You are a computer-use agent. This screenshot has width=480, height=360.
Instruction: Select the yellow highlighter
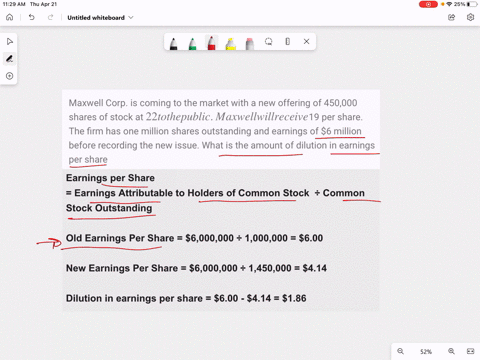pos(230,43)
